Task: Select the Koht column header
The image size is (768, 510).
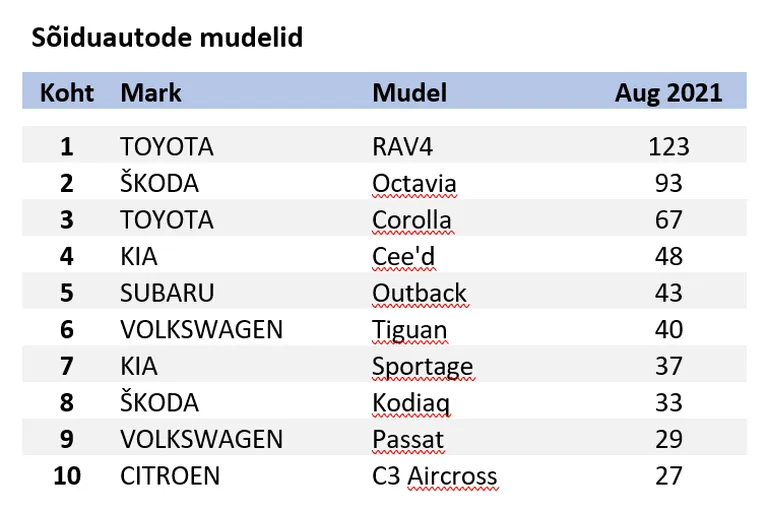Action: click(x=67, y=93)
